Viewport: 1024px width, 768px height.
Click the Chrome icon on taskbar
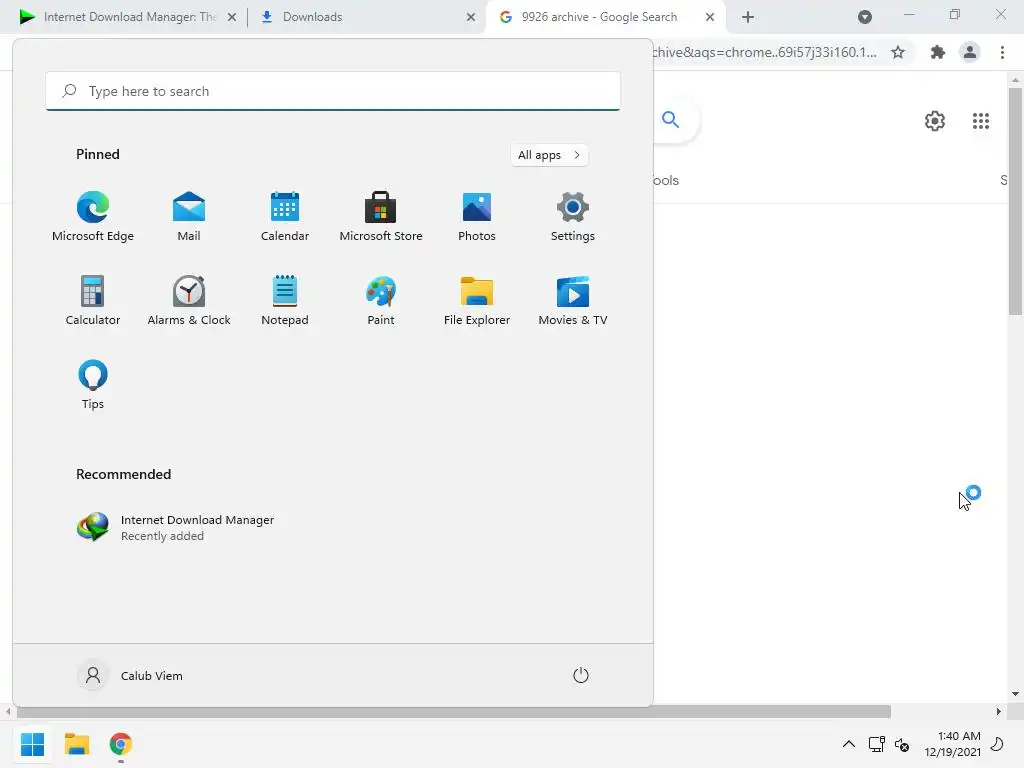(121, 744)
